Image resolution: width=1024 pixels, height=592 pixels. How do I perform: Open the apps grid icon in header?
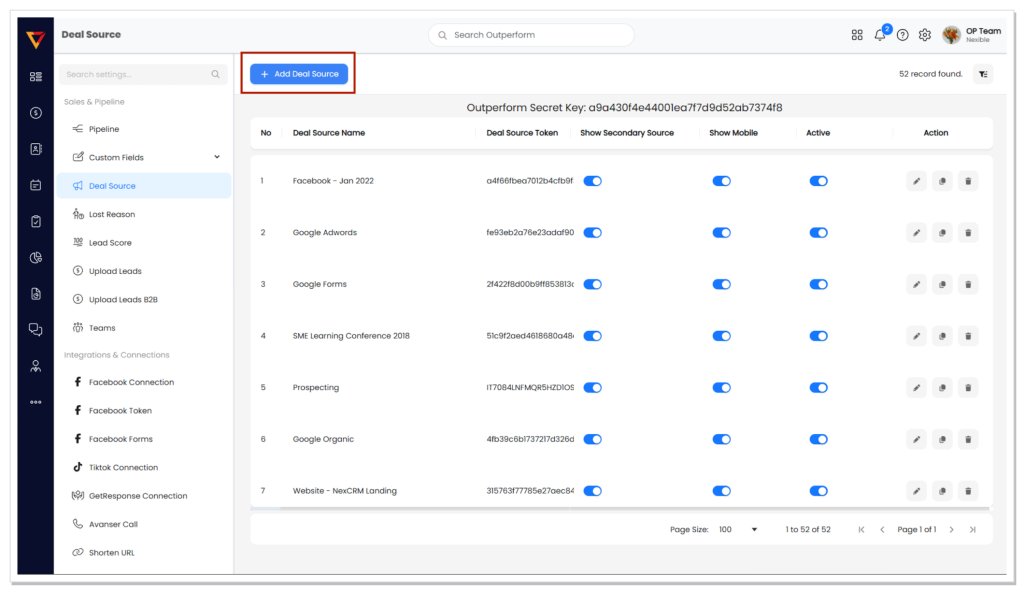pyautogui.click(x=857, y=35)
